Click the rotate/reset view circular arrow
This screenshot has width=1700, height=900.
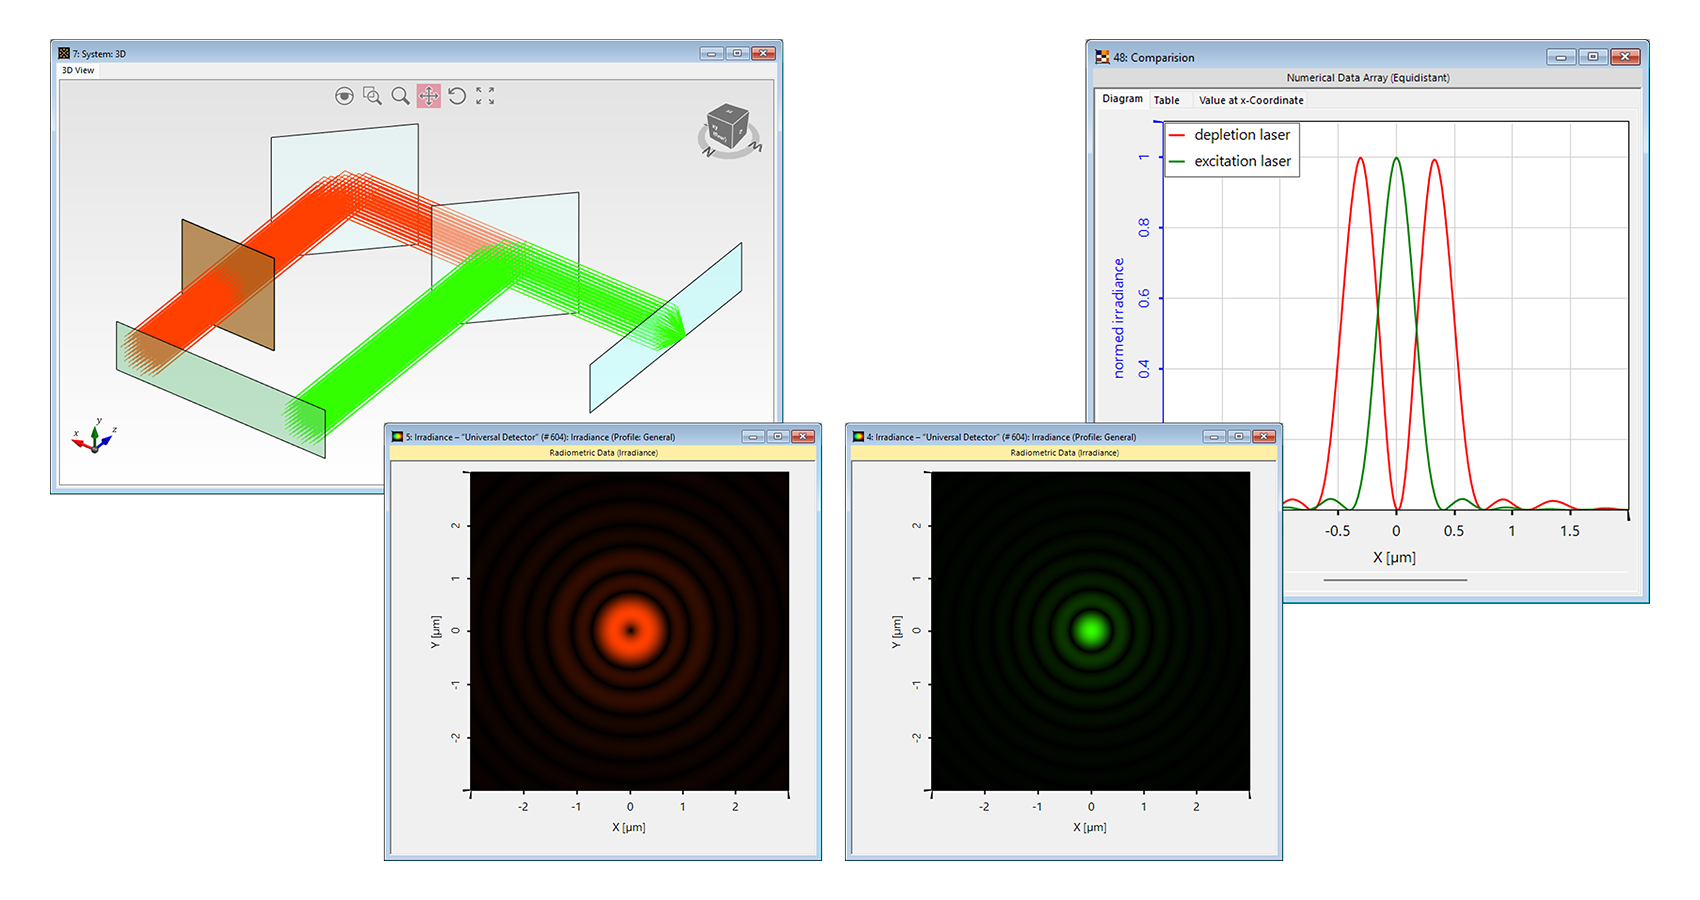pos(457,96)
